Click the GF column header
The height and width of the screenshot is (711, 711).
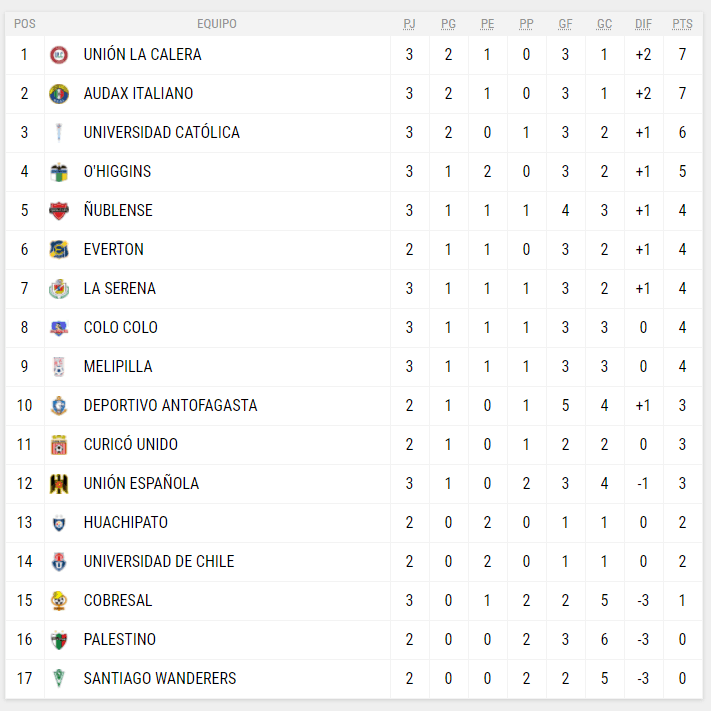click(x=565, y=24)
